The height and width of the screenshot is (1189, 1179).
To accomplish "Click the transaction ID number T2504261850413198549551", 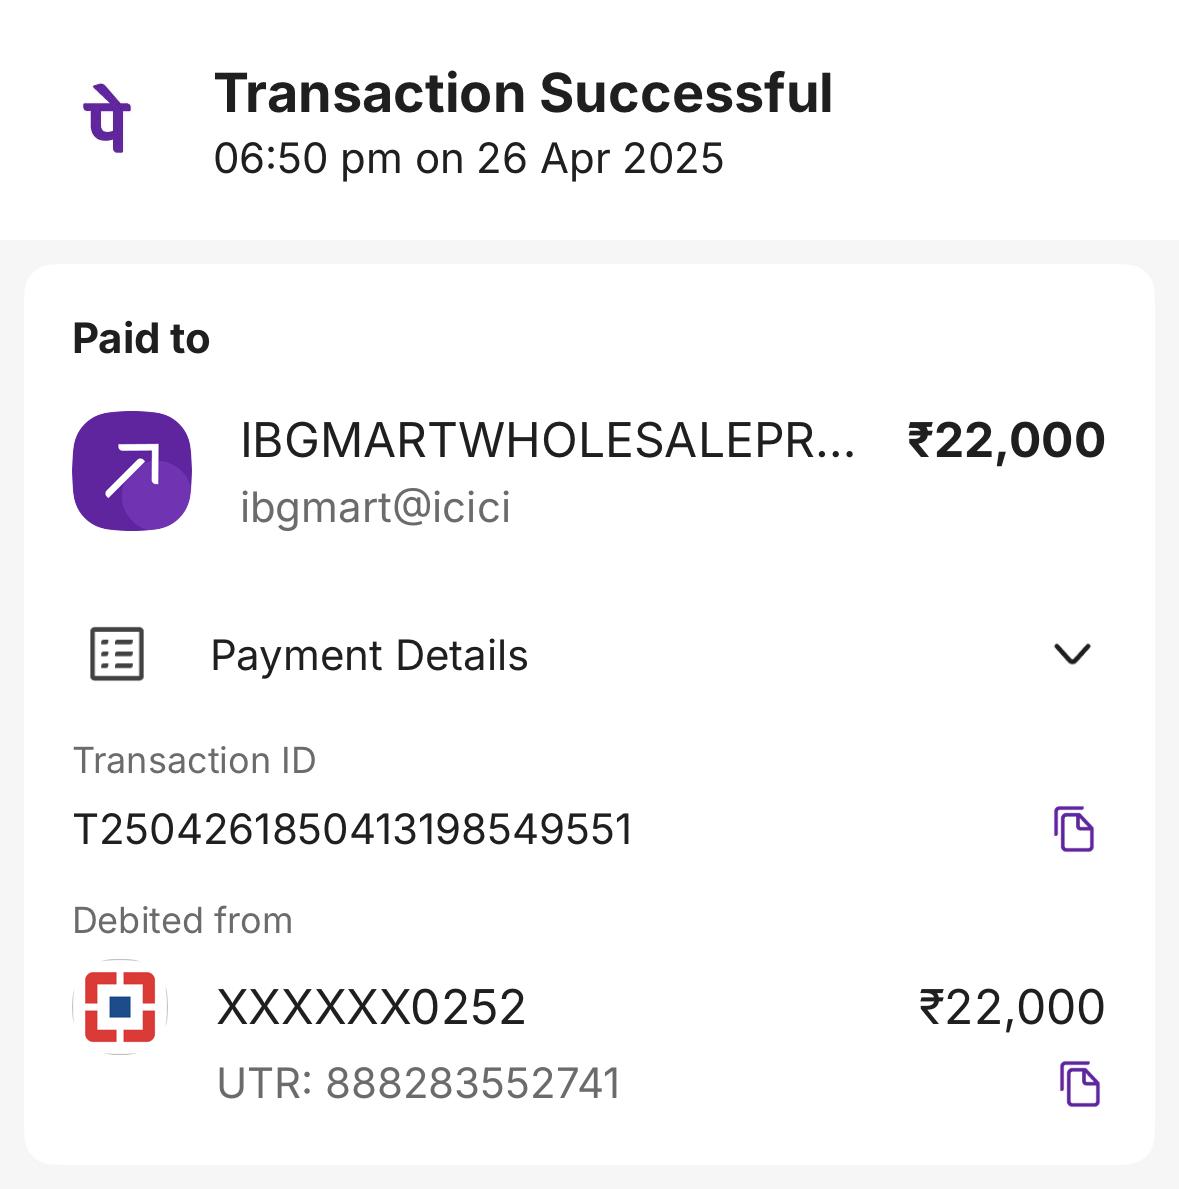I will (353, 829).
